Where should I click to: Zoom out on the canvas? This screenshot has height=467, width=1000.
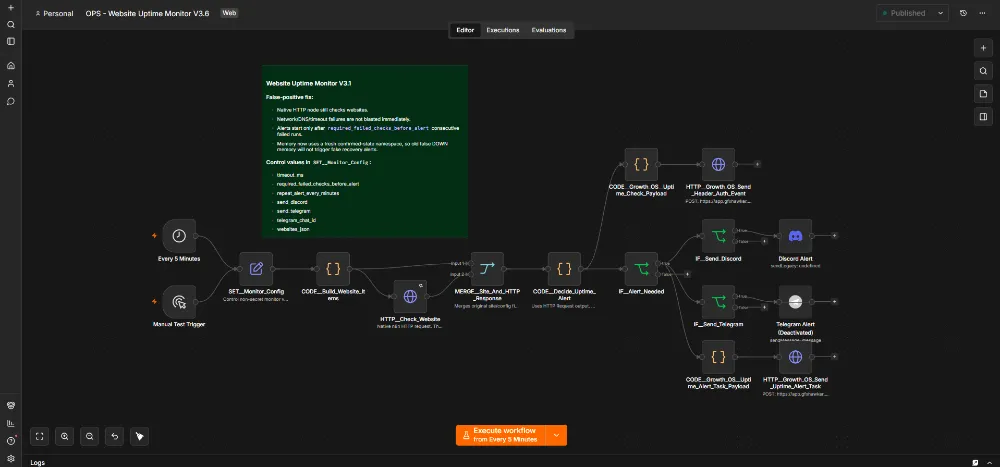90,436
